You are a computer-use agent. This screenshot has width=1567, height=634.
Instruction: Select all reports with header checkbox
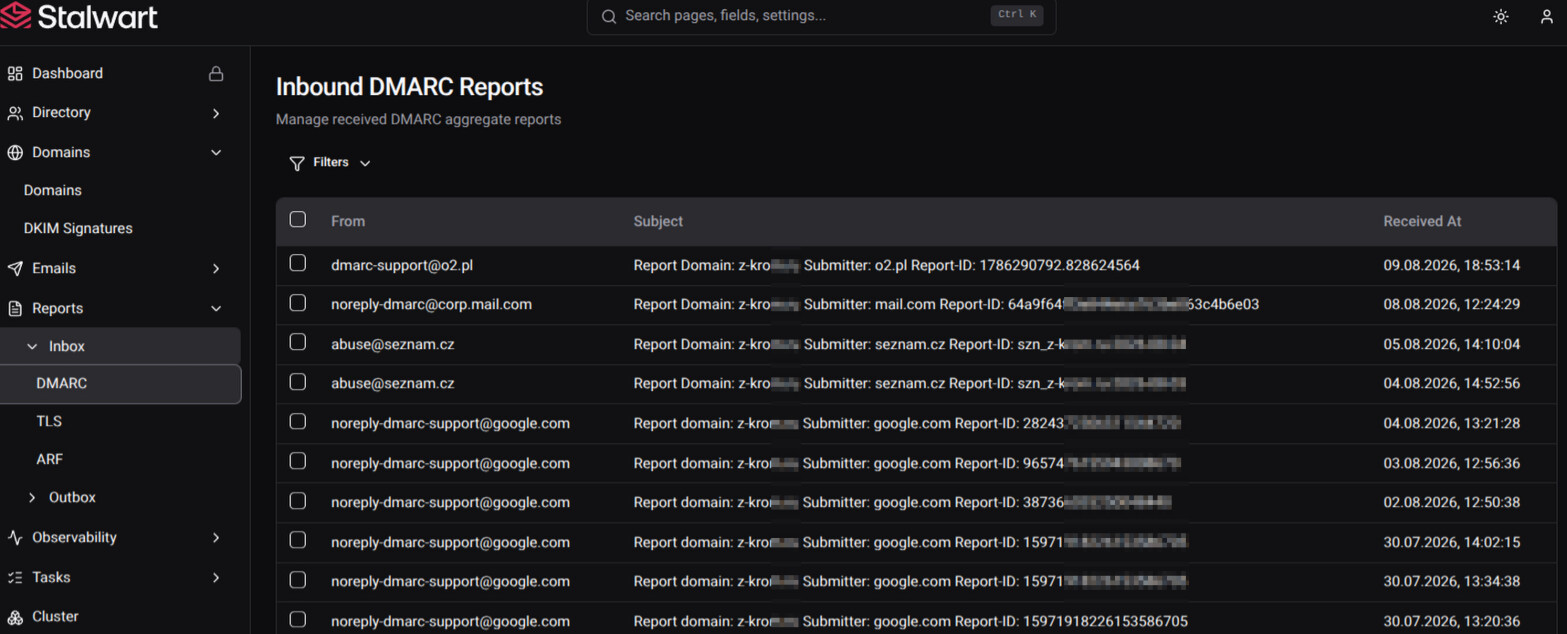coord(298,220)
